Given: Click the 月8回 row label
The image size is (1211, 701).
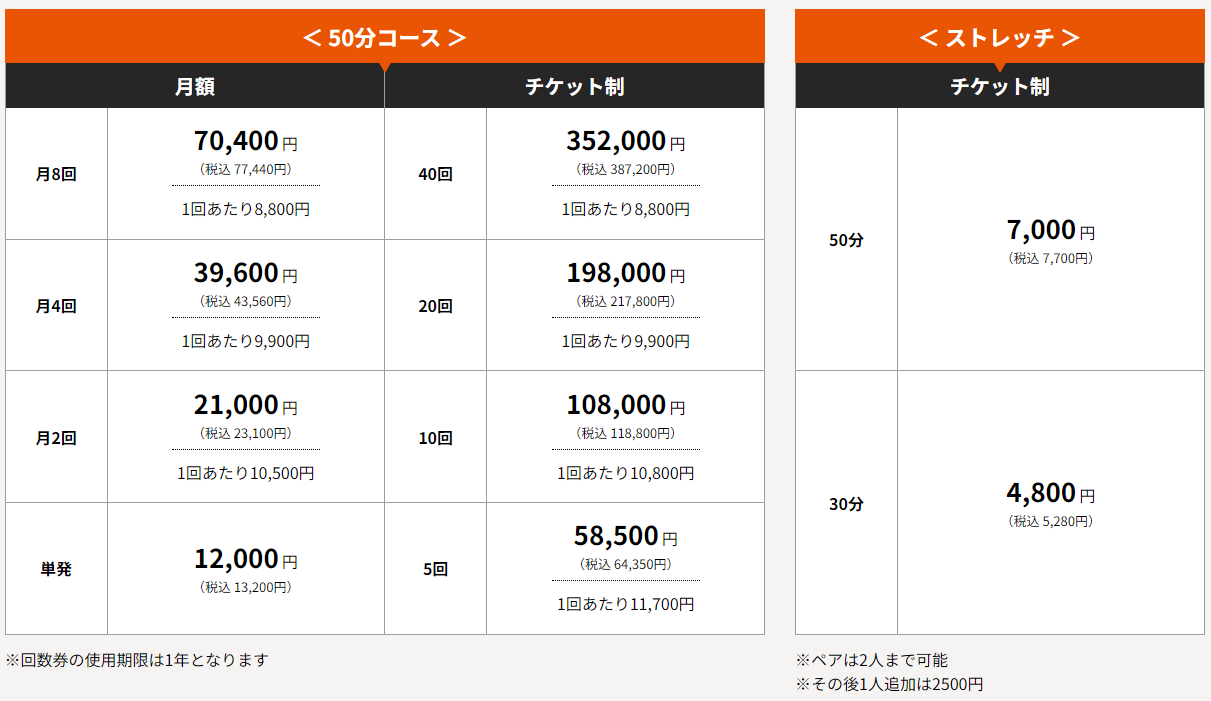Looking at the screenshot, I should point(56,174).
